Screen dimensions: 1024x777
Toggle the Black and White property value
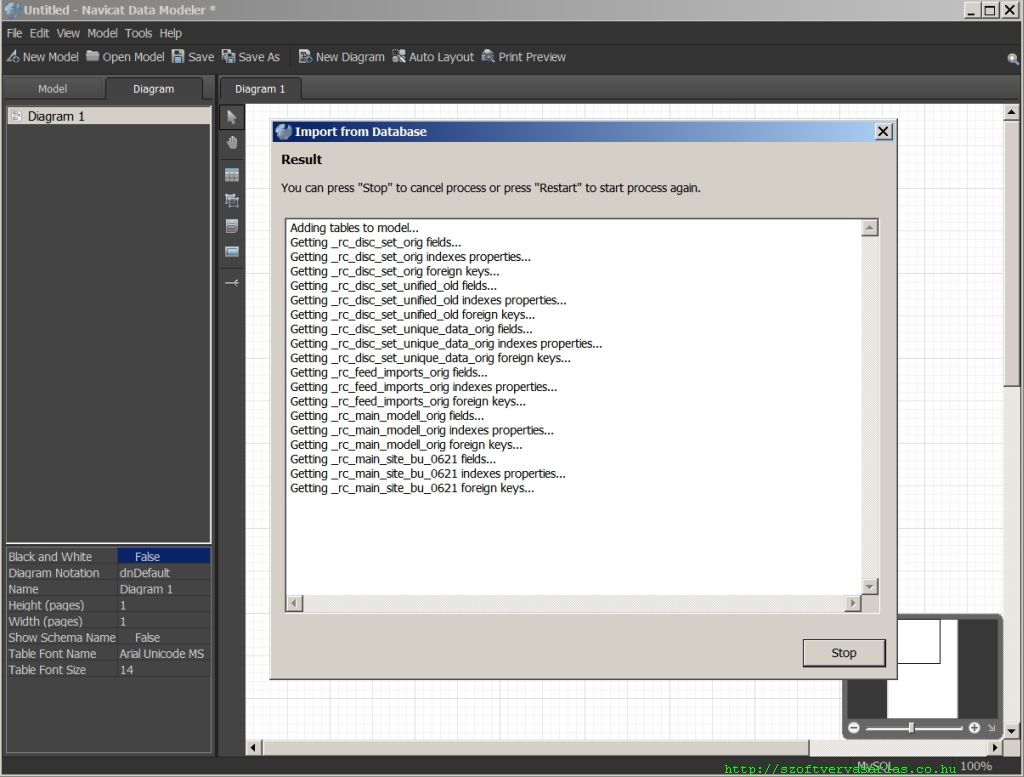[163, 557]
